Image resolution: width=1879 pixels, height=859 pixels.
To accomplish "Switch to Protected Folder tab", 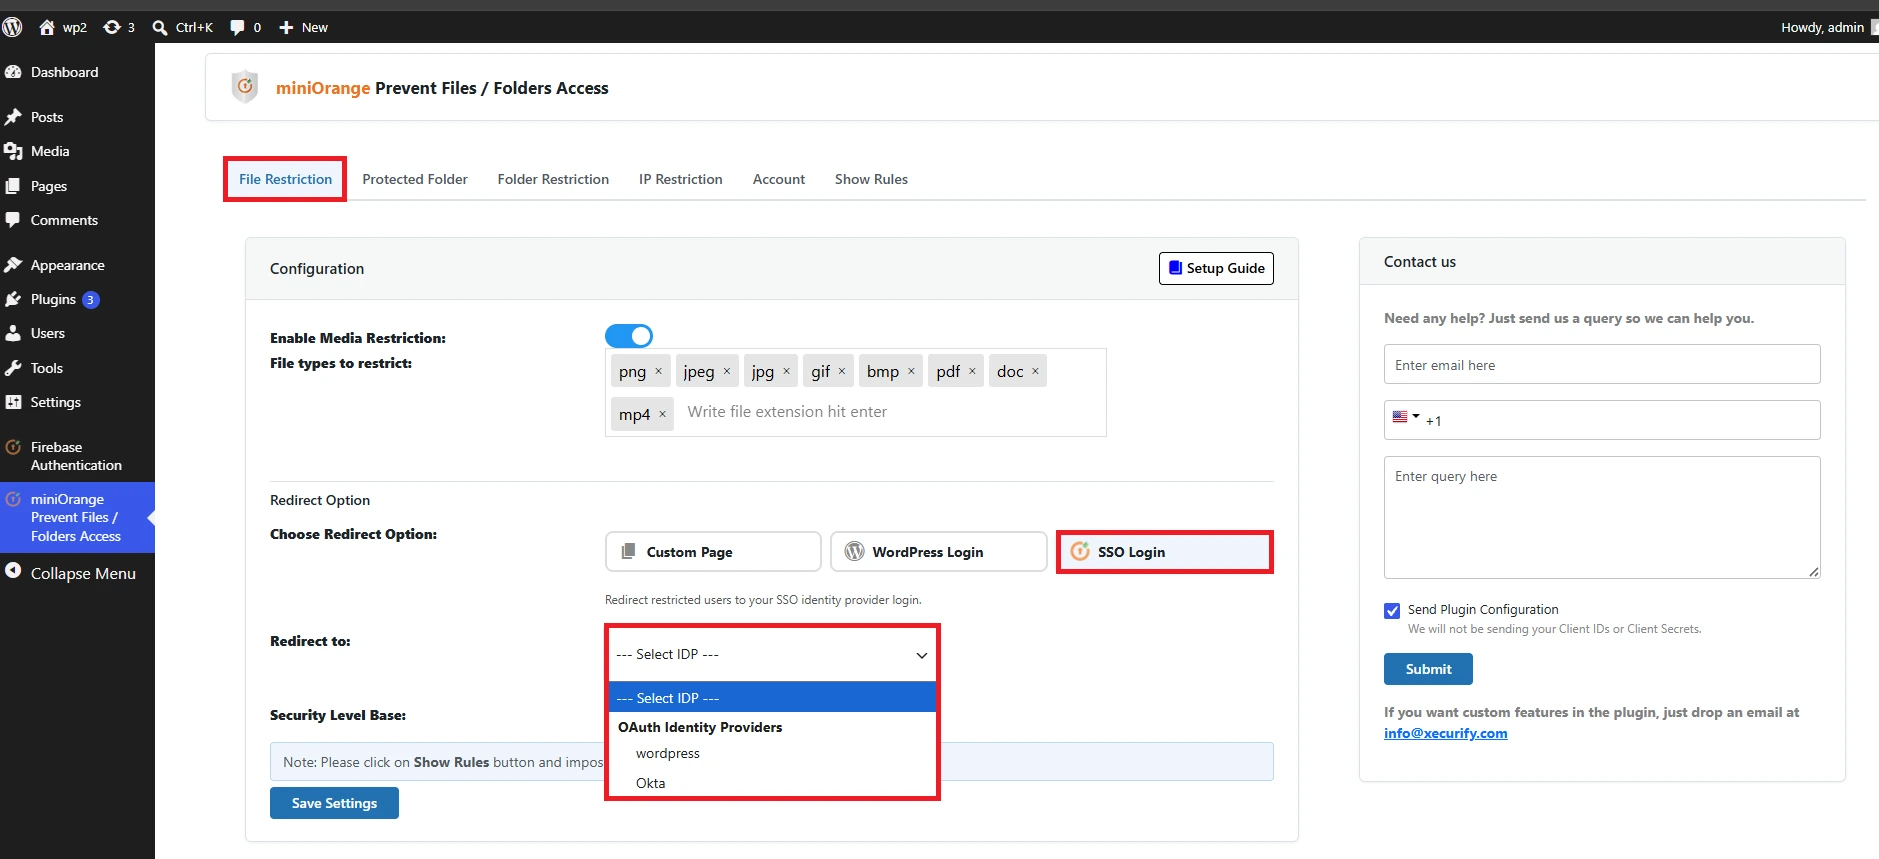I will 415,179.
